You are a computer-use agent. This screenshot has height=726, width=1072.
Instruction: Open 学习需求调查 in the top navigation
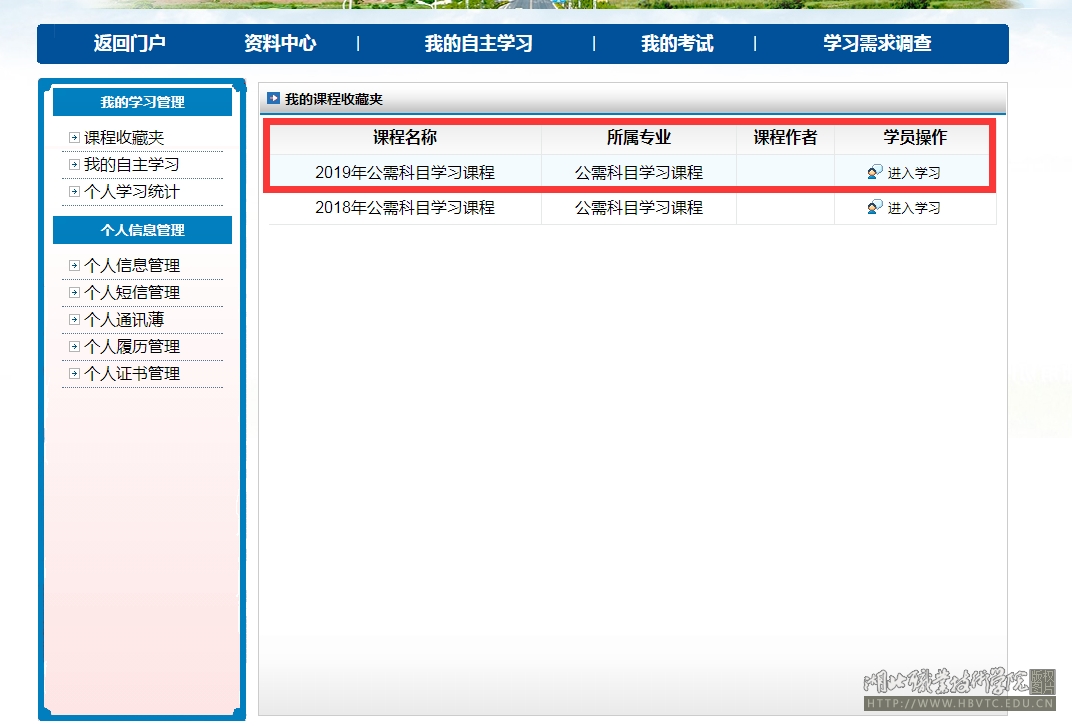877,44
